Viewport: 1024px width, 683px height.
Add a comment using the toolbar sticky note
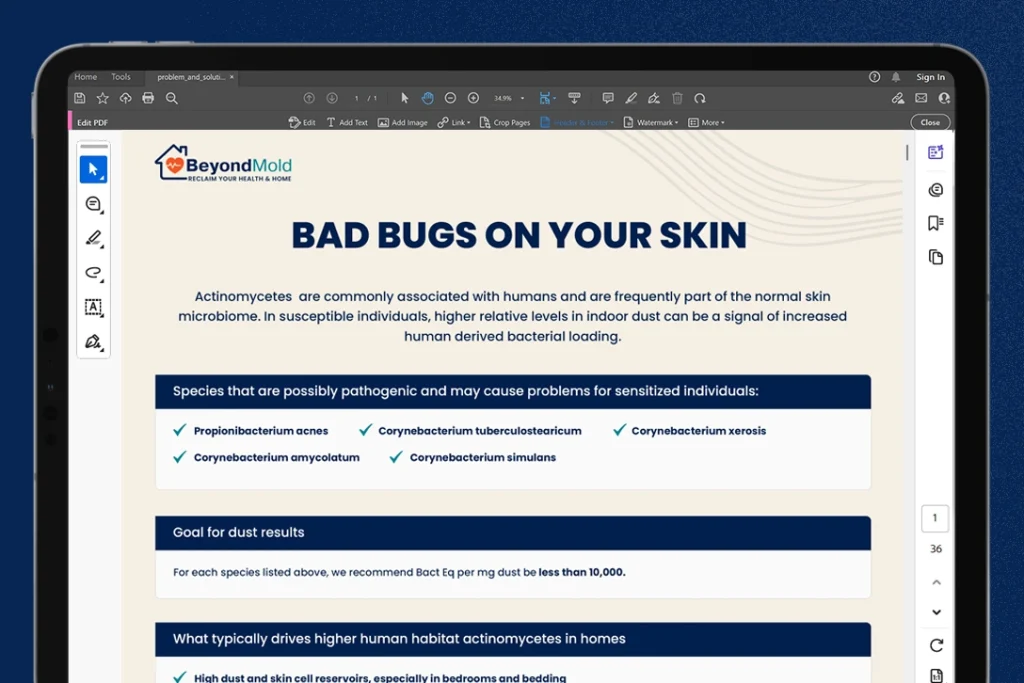[x=608, y=98]
